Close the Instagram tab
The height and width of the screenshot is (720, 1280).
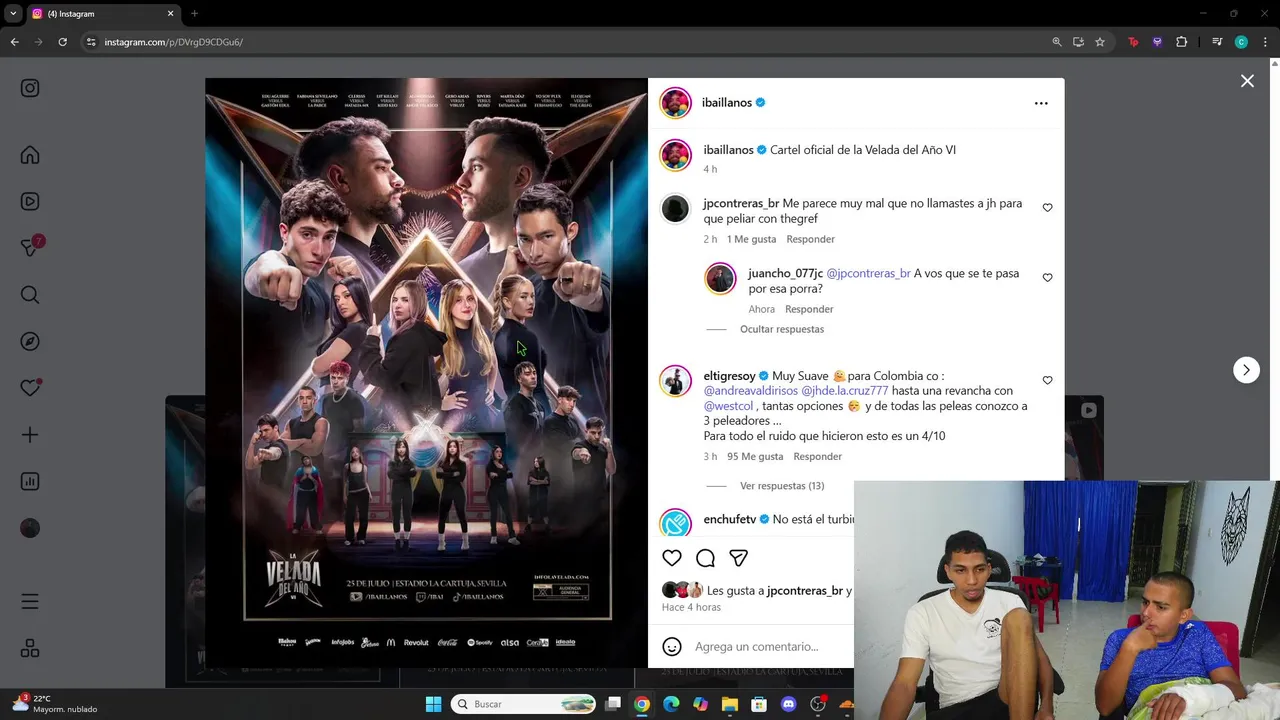(170, 14)
